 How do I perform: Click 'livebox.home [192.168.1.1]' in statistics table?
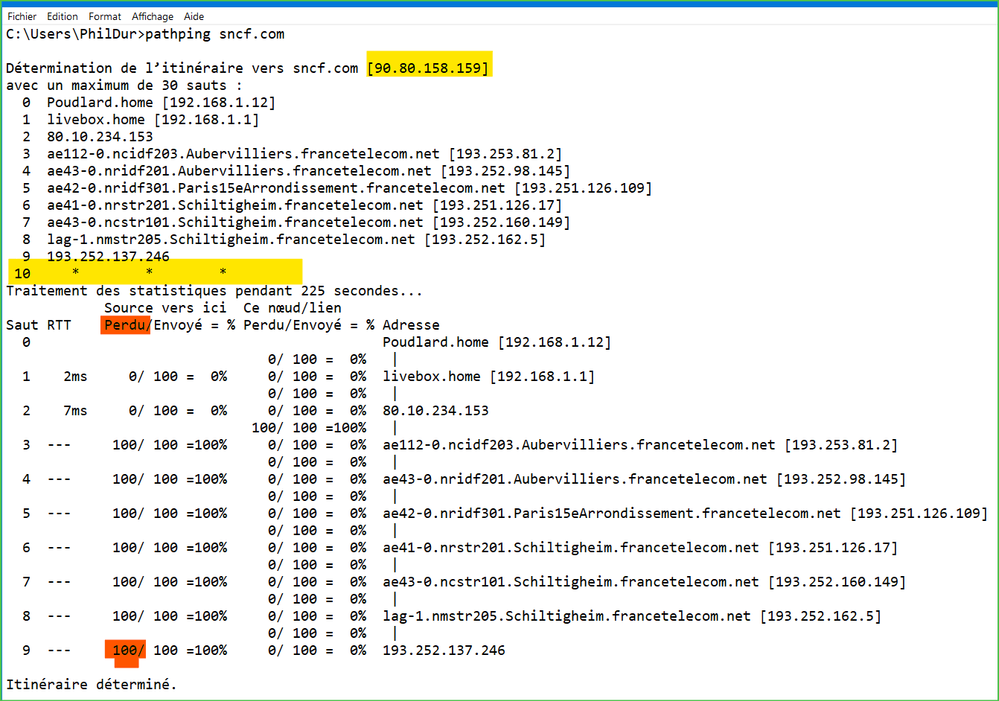489,377
